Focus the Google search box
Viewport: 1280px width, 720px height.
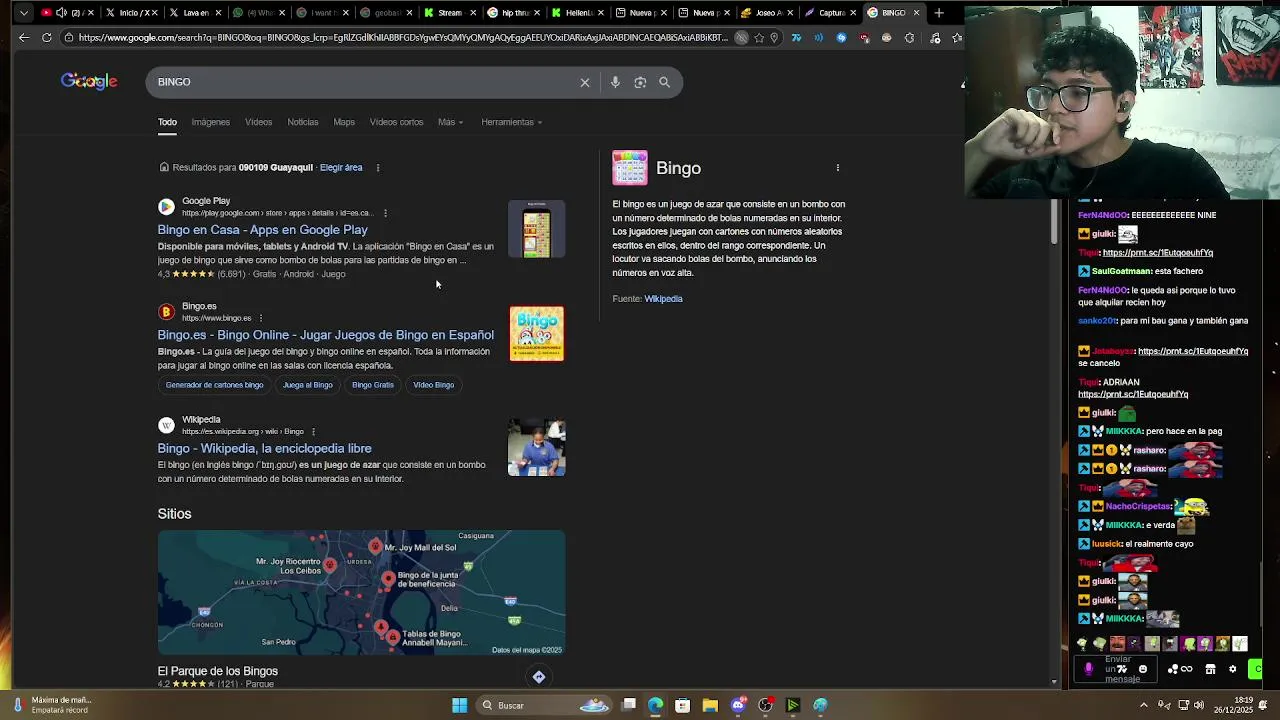(365, 82)
